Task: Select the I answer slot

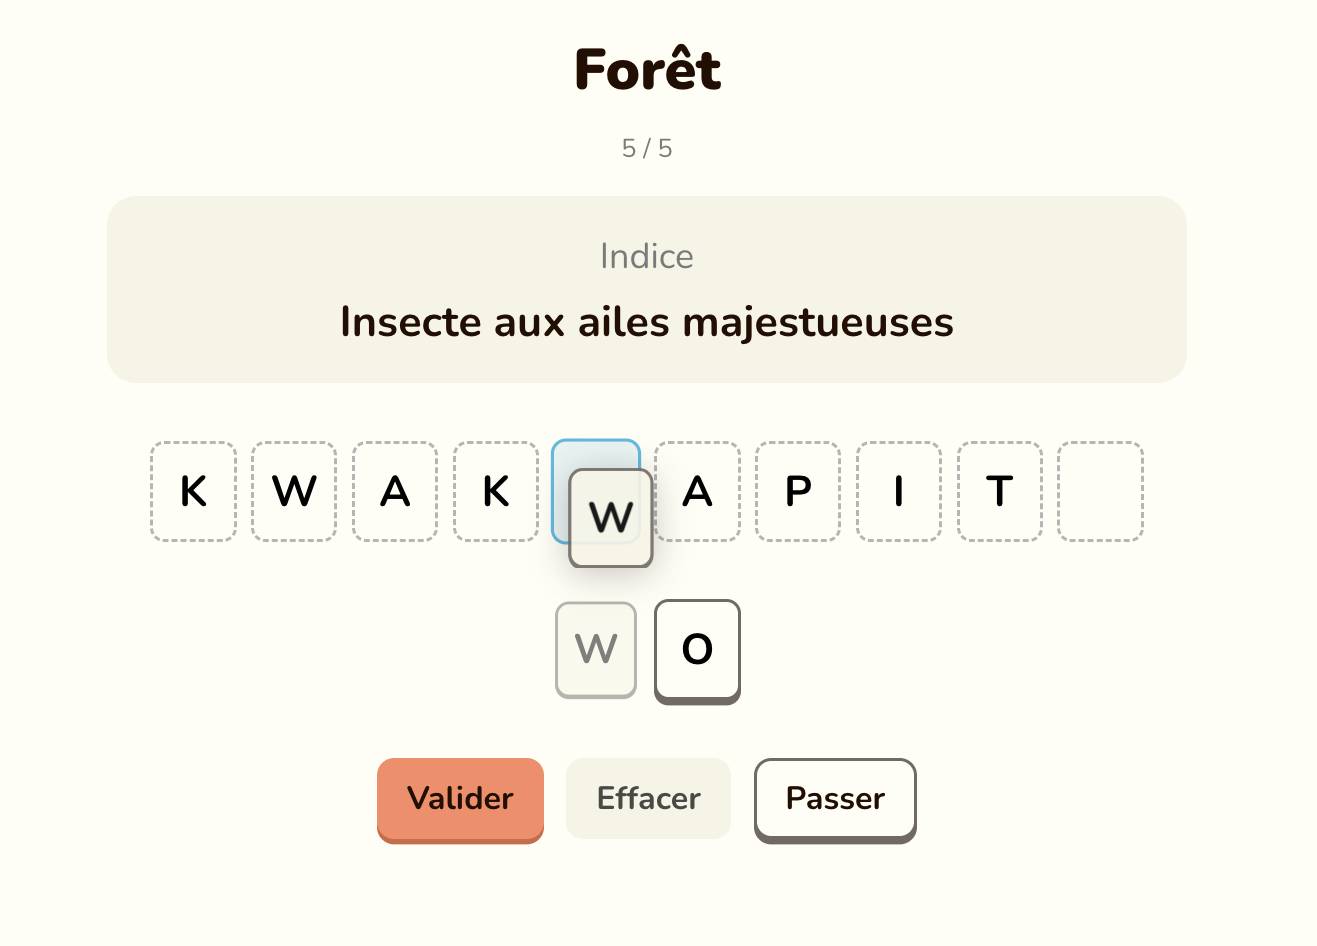Action: (x=899, y=491)
